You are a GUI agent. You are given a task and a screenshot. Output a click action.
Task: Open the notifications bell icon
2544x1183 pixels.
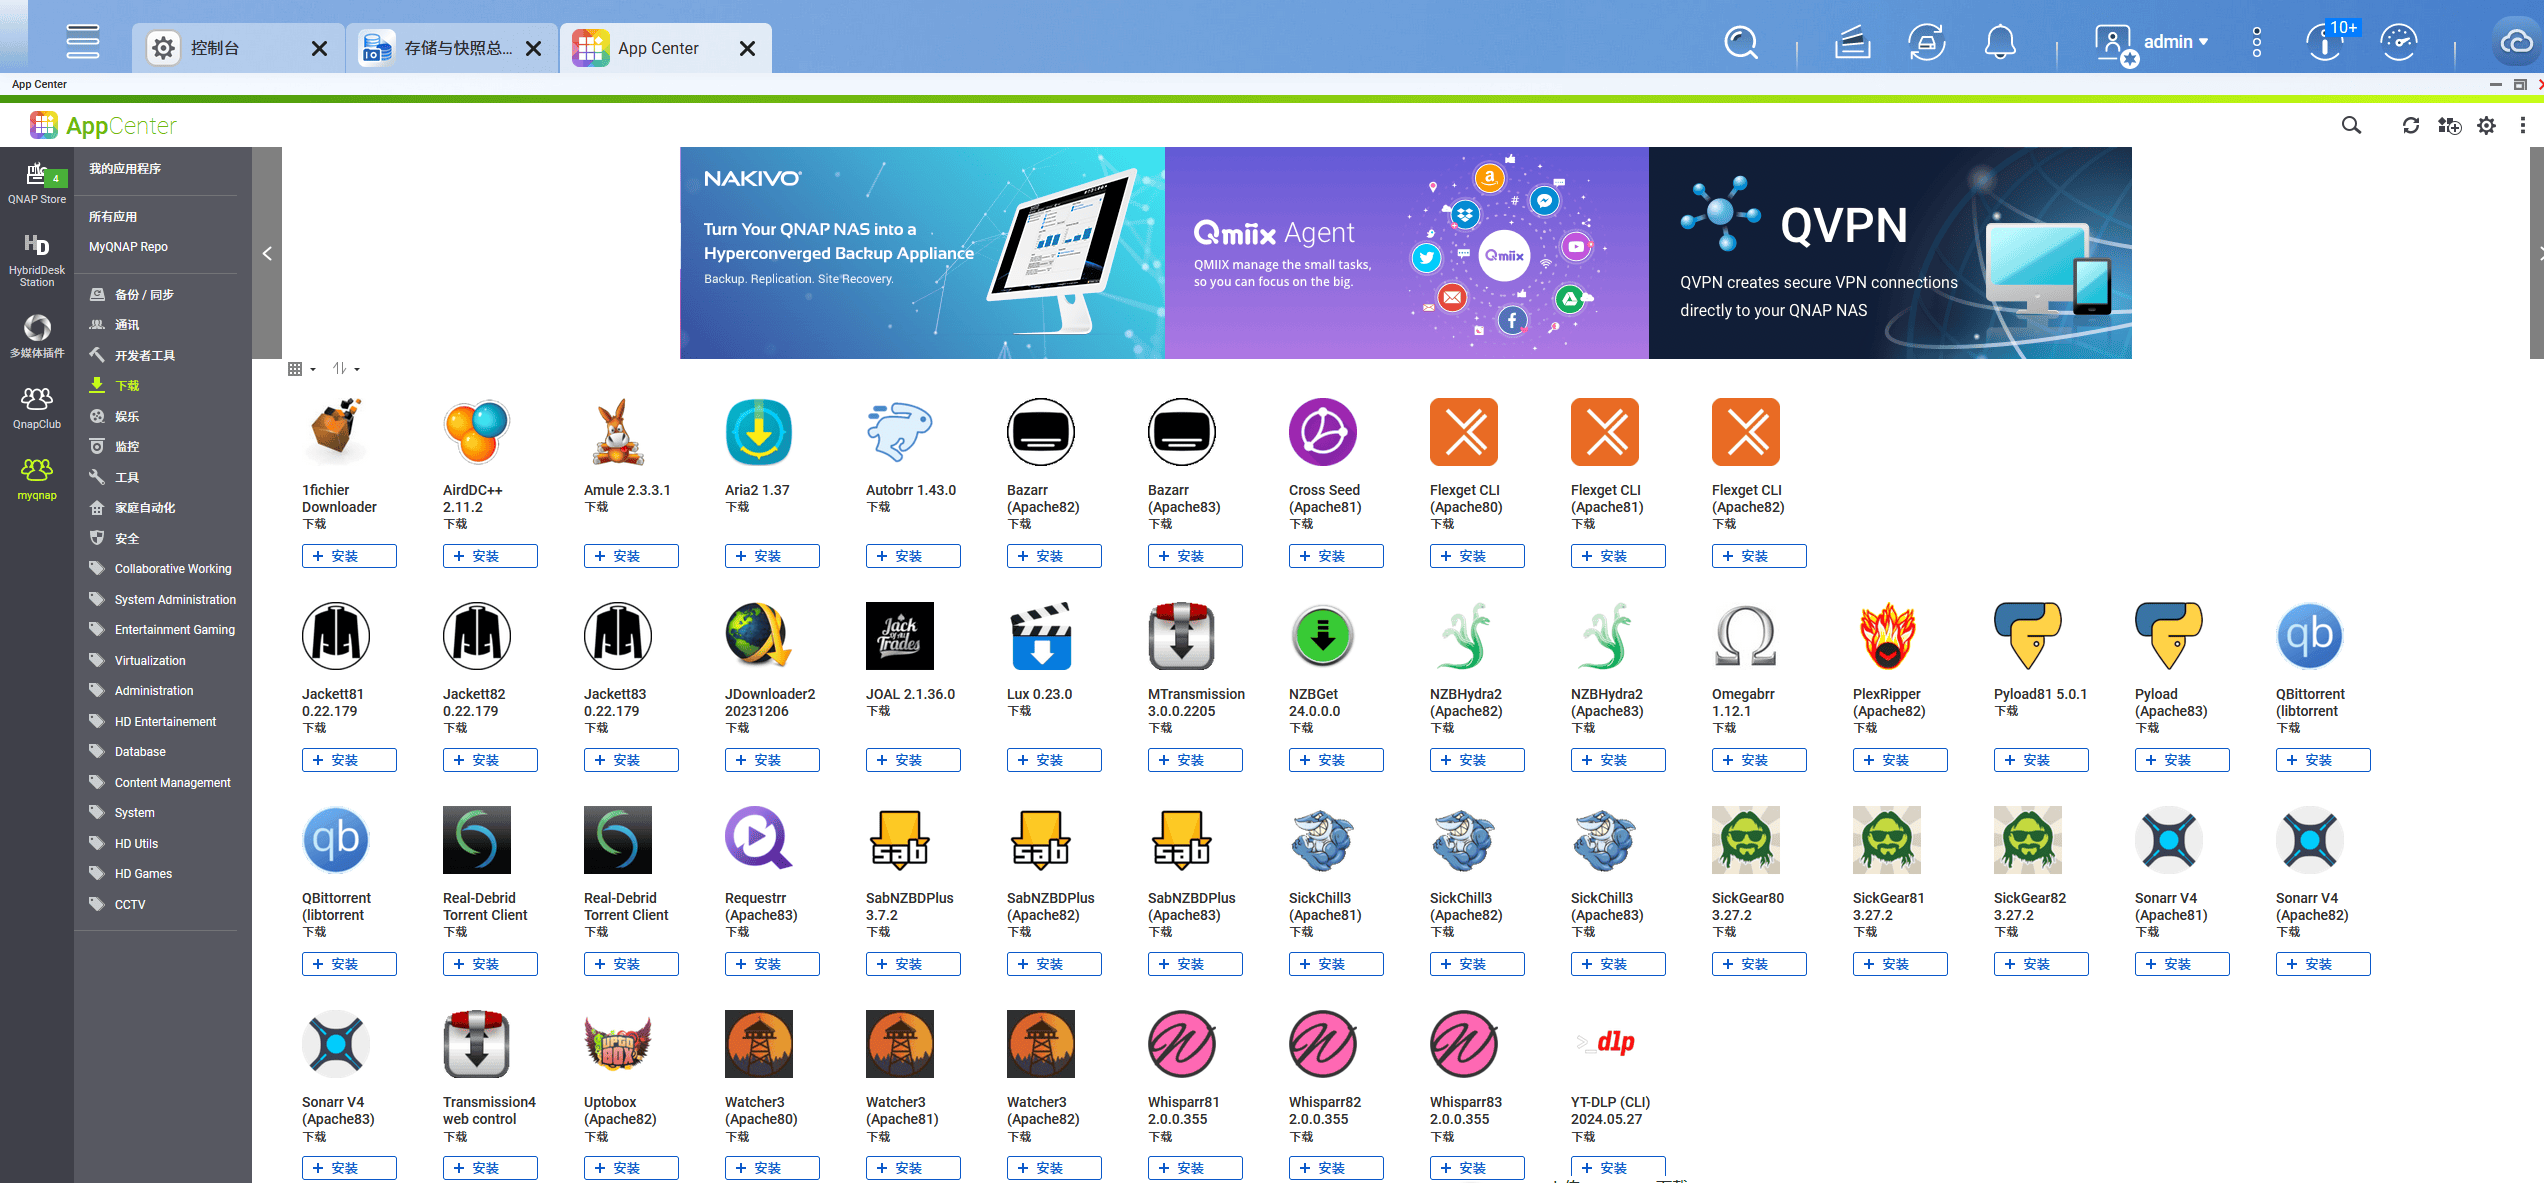pos(2000,42)
